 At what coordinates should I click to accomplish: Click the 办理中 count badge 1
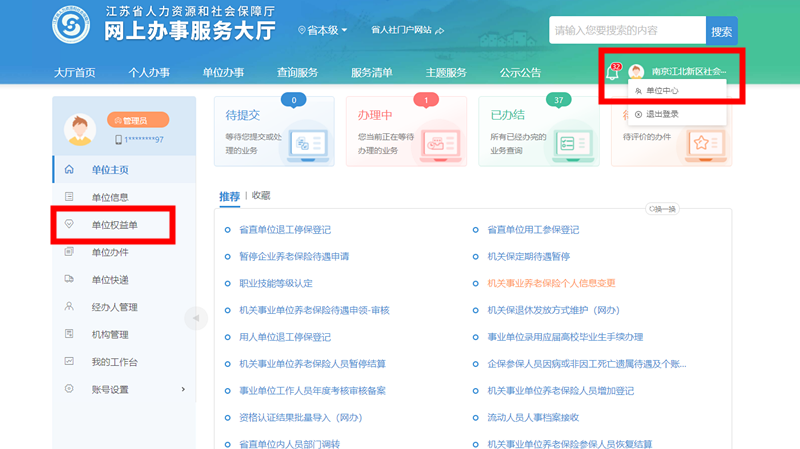coord(426,100)
